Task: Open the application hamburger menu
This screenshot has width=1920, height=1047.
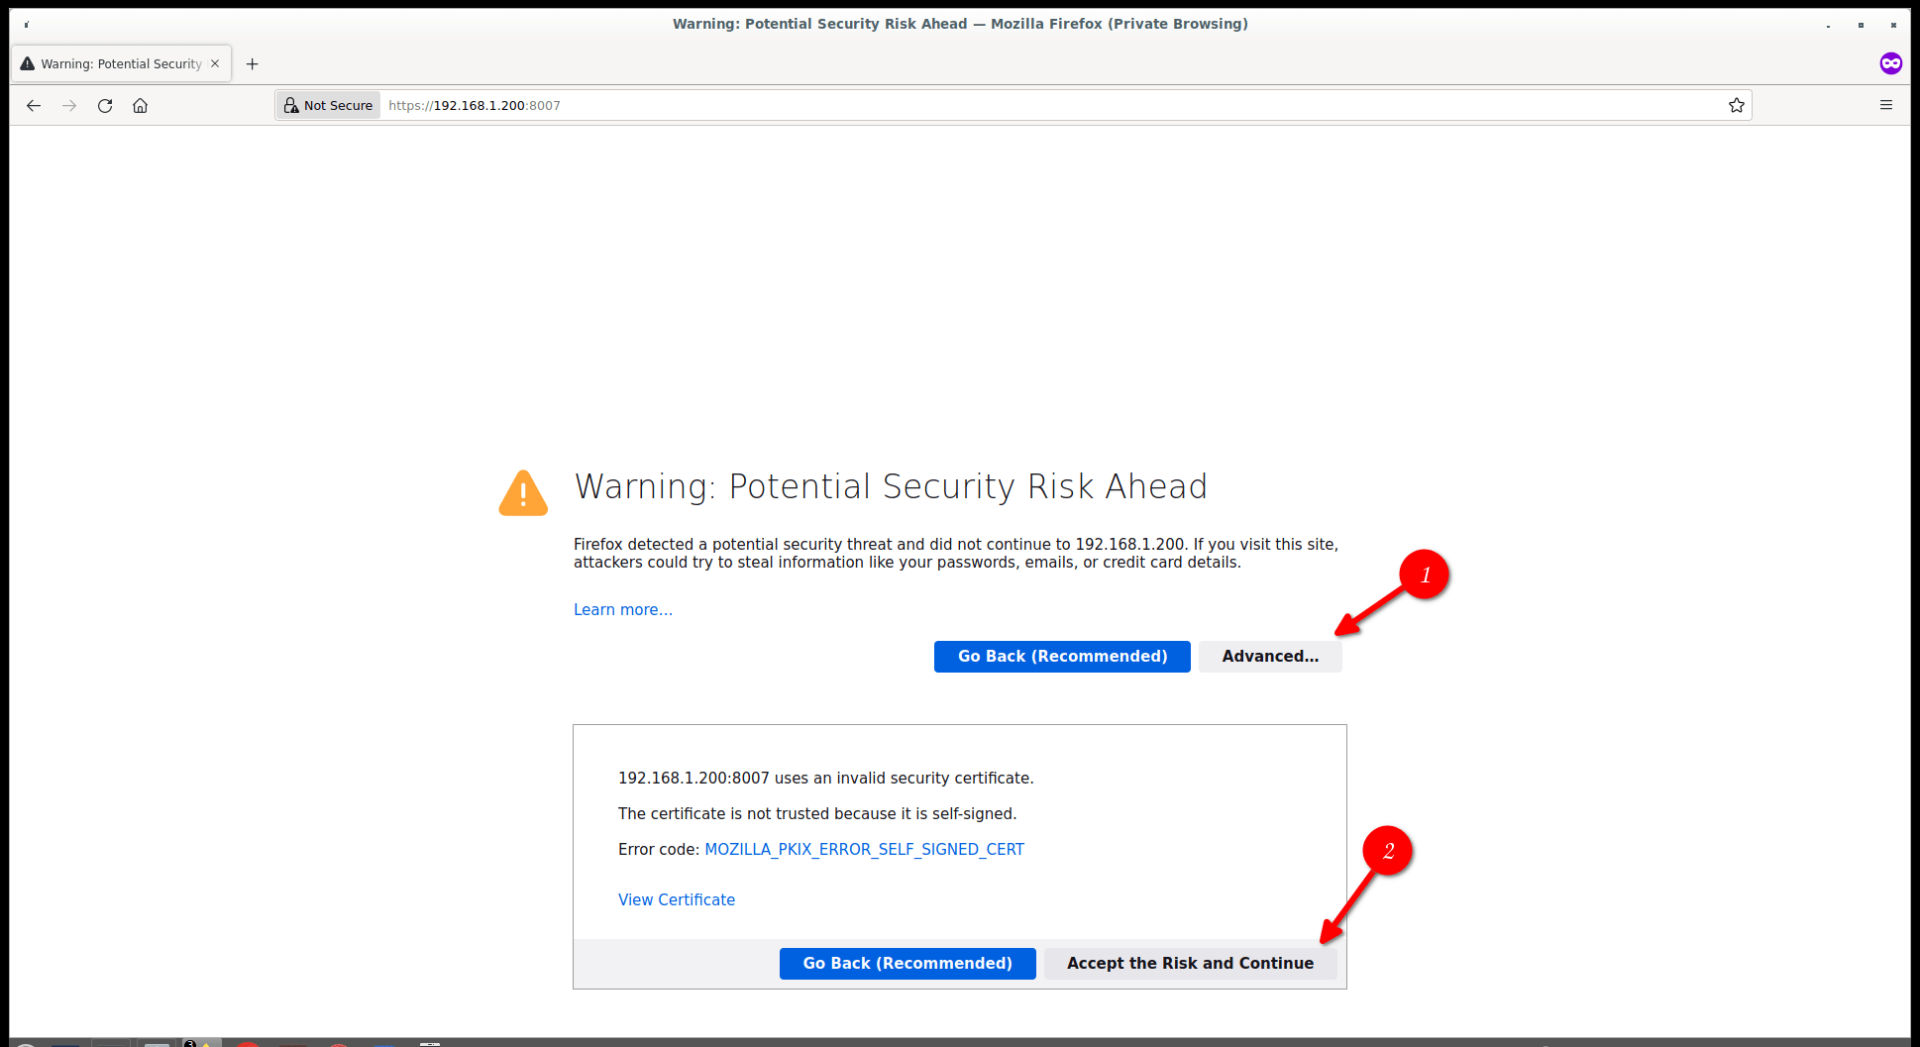Action: pyautogui.click(x=1886, y=105)
